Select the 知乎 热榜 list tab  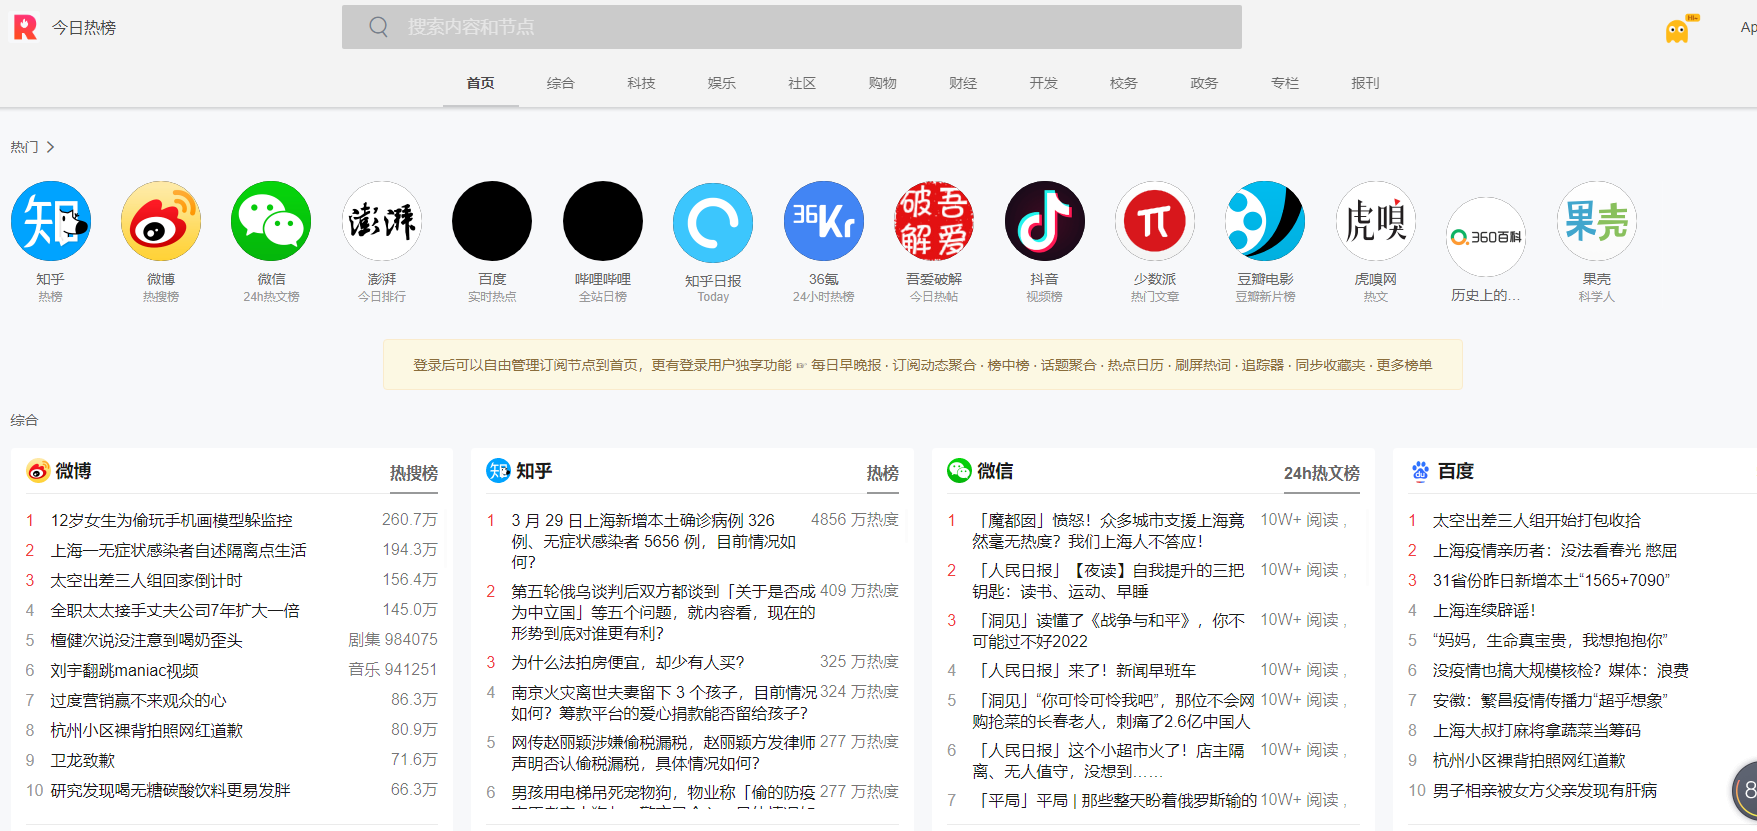(x=883, y=473)
